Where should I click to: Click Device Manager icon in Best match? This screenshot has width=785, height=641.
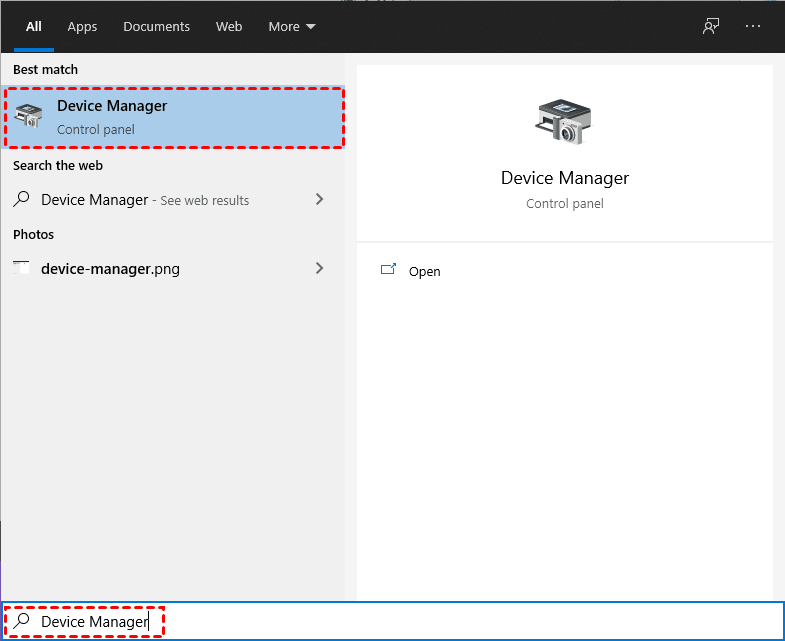point(30,117)
